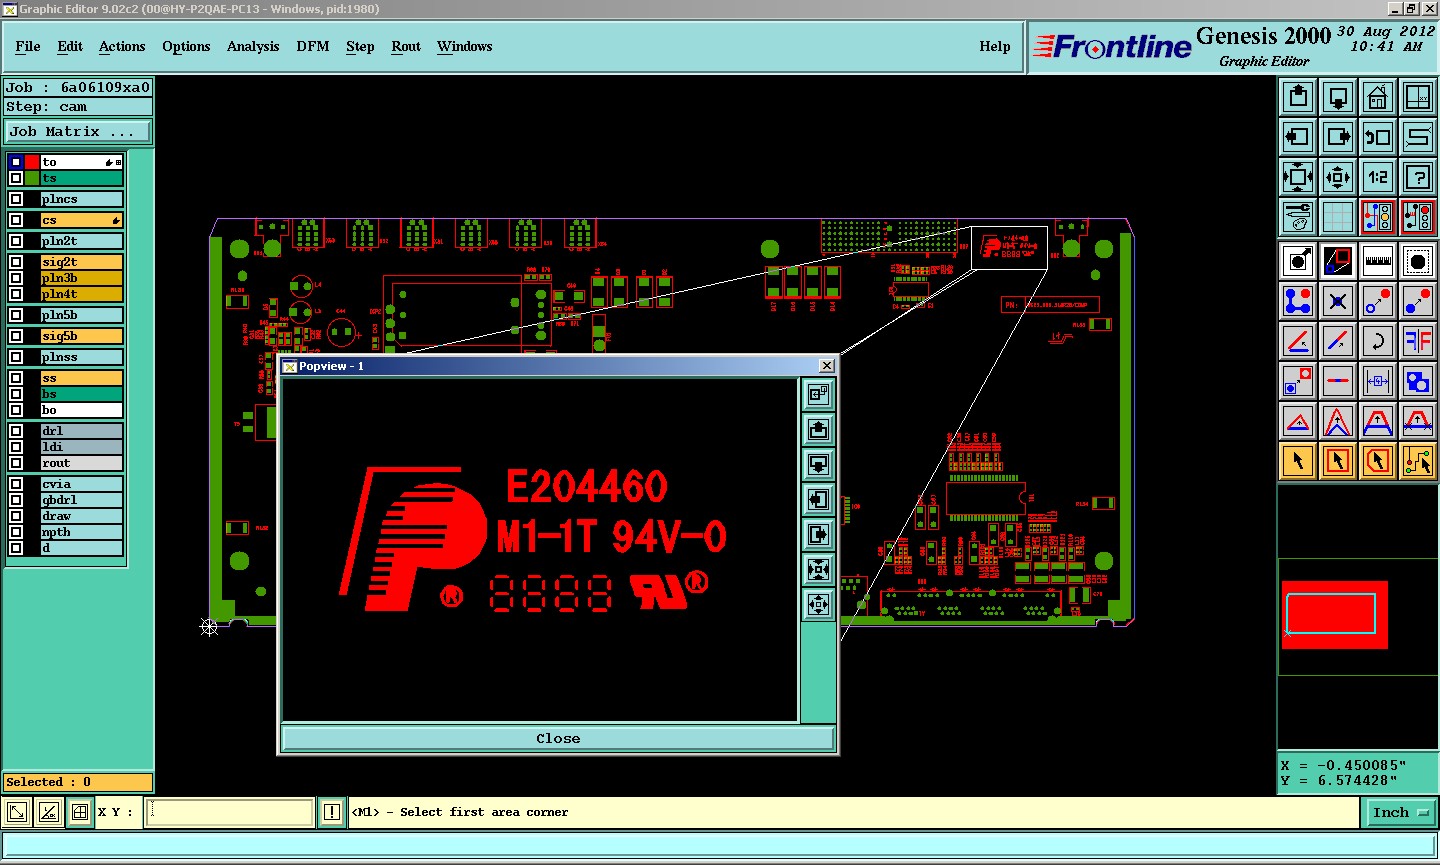Image resolution: width=1440 pixels, height=865 pixels.
Task: Click red color swatch of layer to
Action: [32, 162]
